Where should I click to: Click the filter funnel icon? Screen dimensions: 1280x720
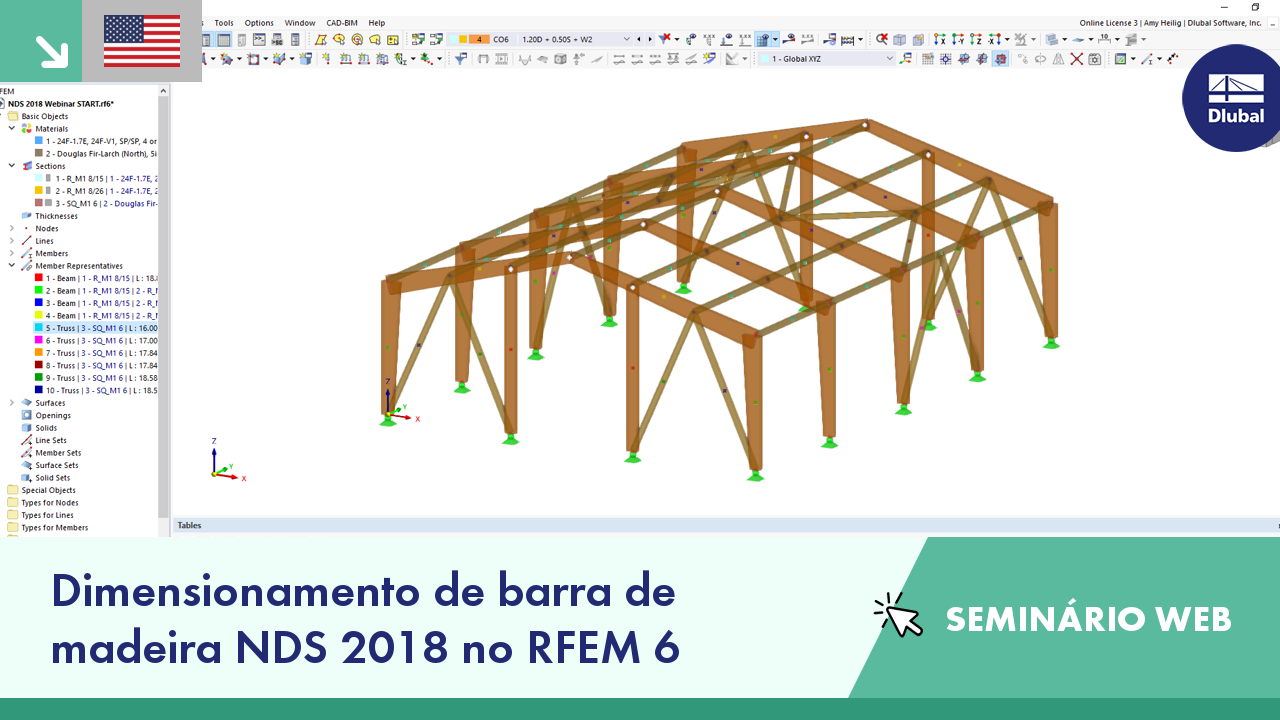pyautogui.click(x=461, y=59)
